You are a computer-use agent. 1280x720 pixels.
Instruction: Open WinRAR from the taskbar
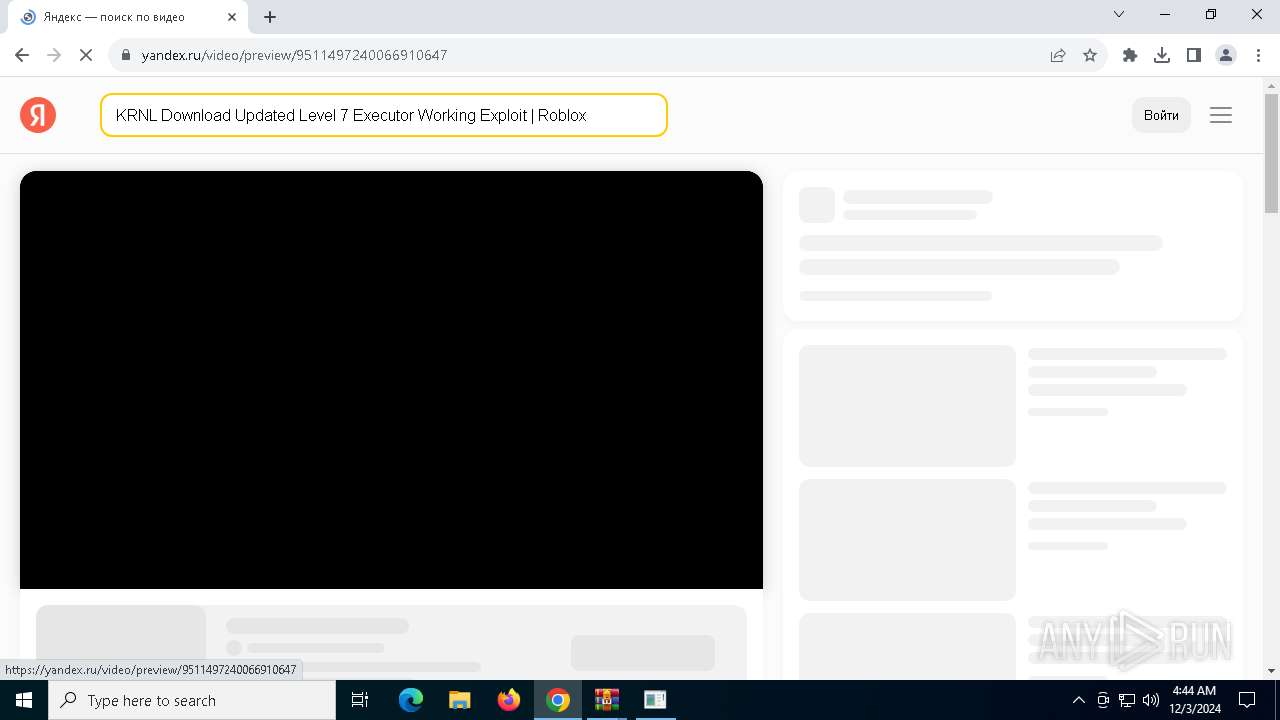pos(607,700)
